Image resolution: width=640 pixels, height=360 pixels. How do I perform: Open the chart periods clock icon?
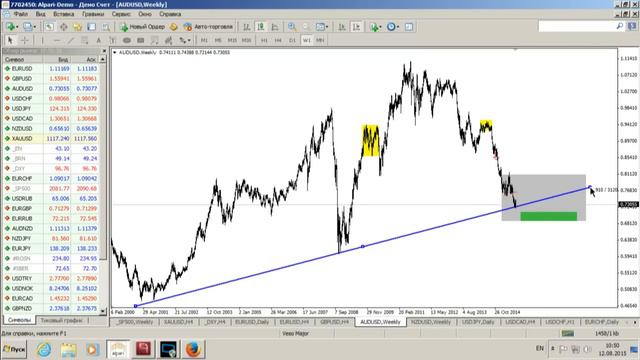(x=391, y=27)
